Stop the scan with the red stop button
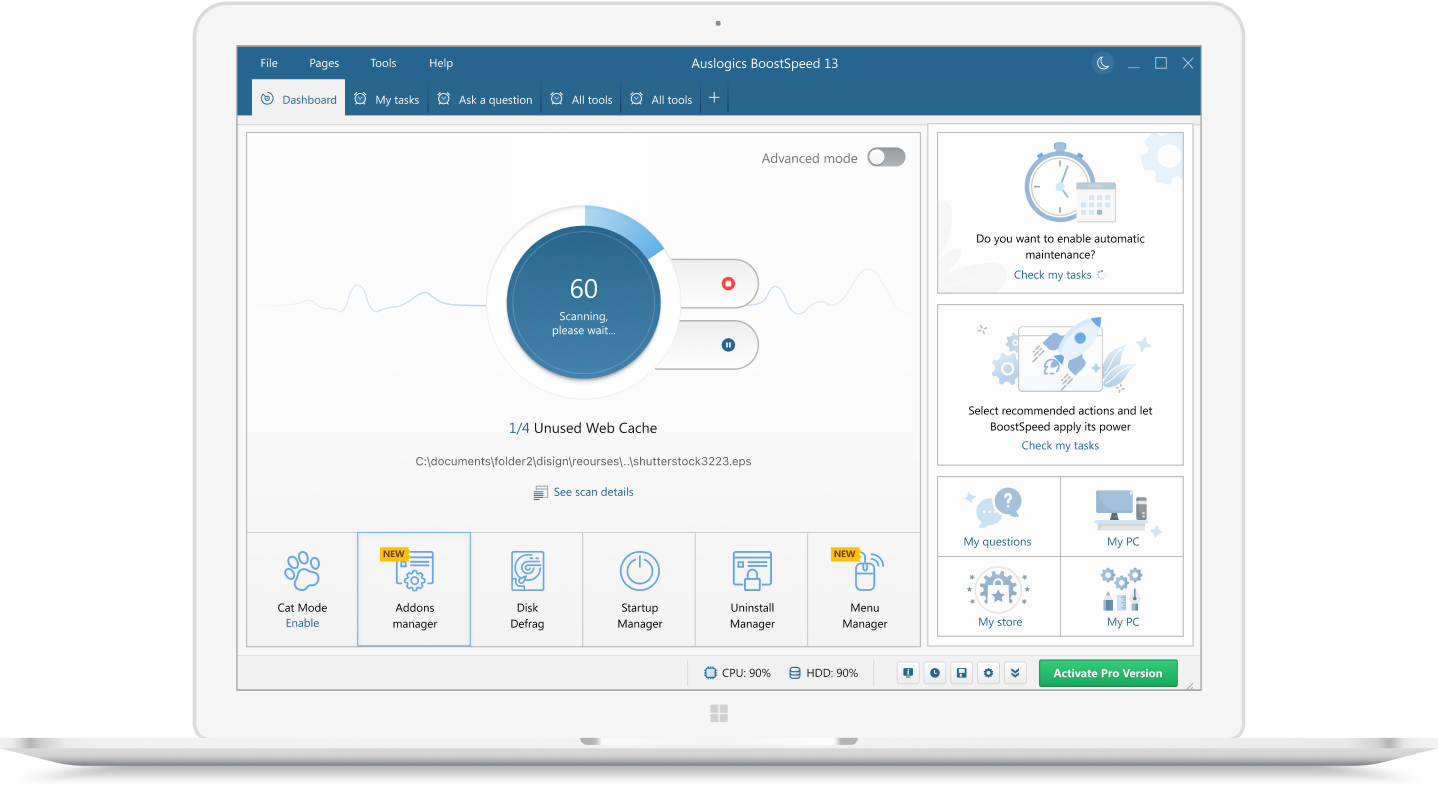Image resolution: width=1438 pixels, height=788 pixels. [728, 284]
